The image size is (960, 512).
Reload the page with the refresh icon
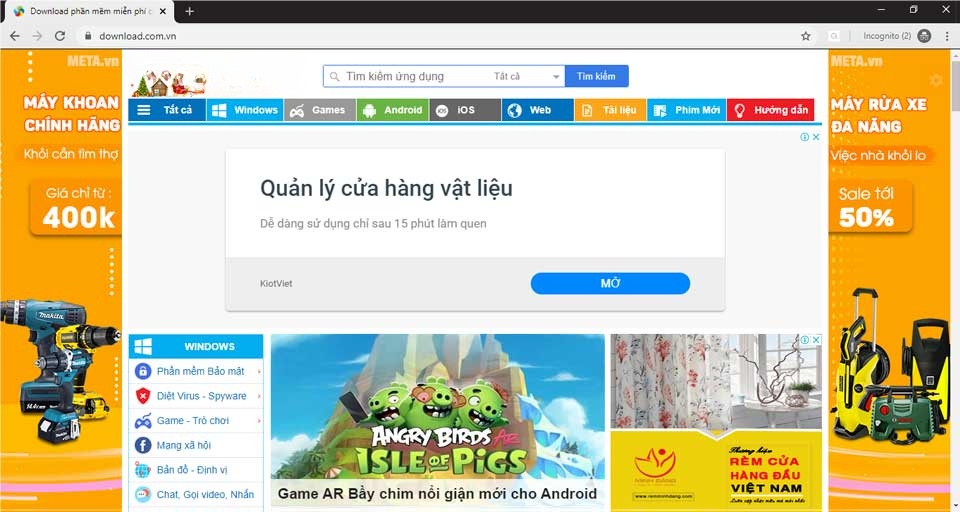tap(60, 36)
